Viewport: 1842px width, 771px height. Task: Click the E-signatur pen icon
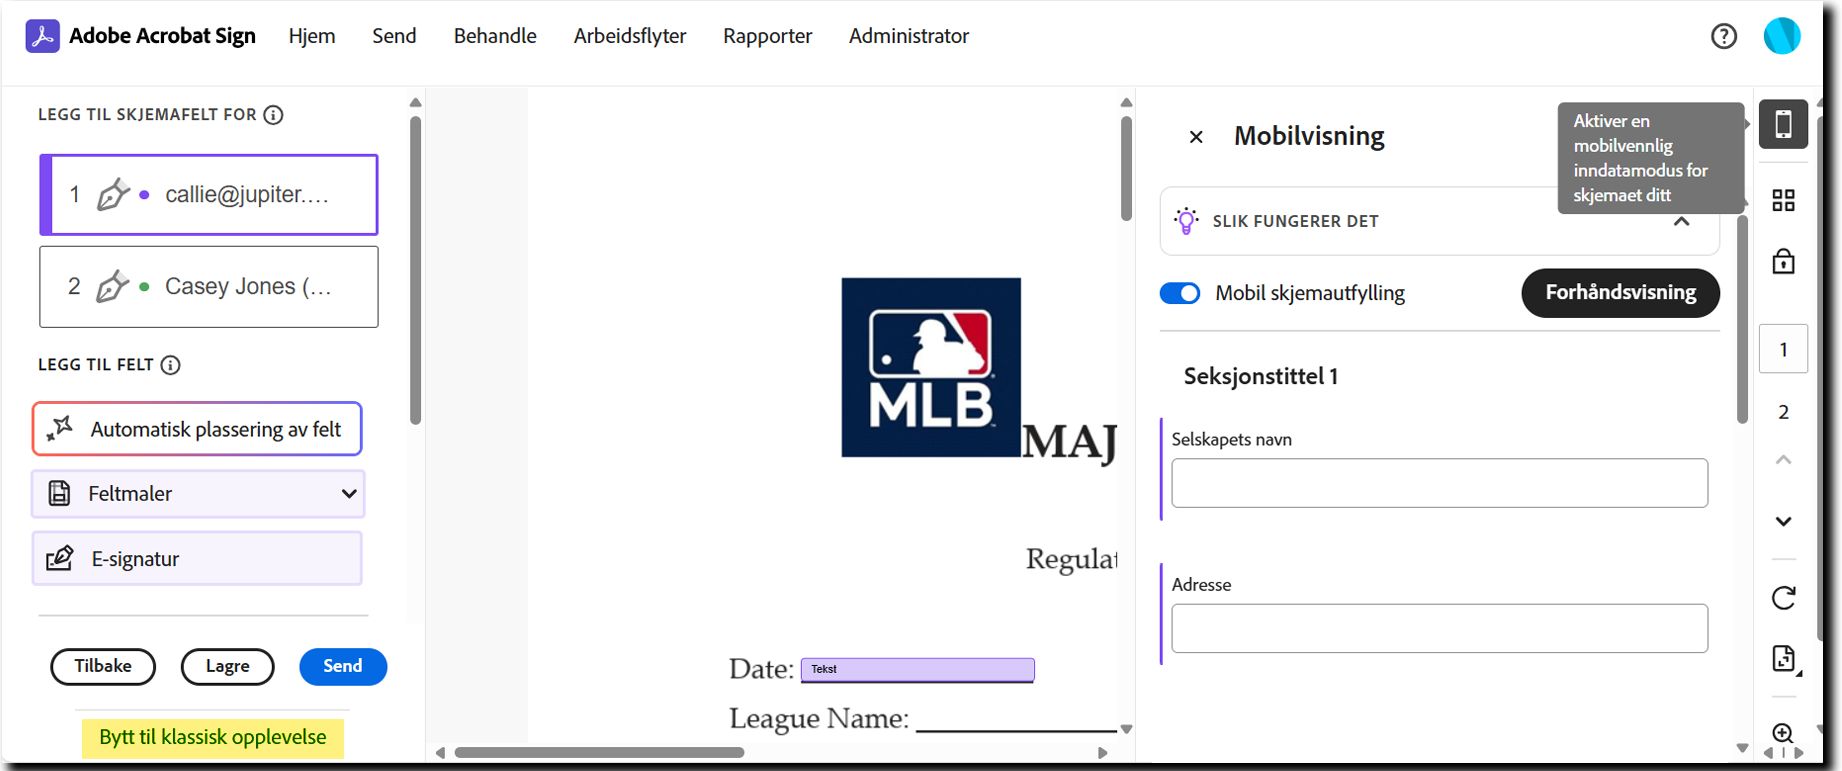click(x=60, y=558)
